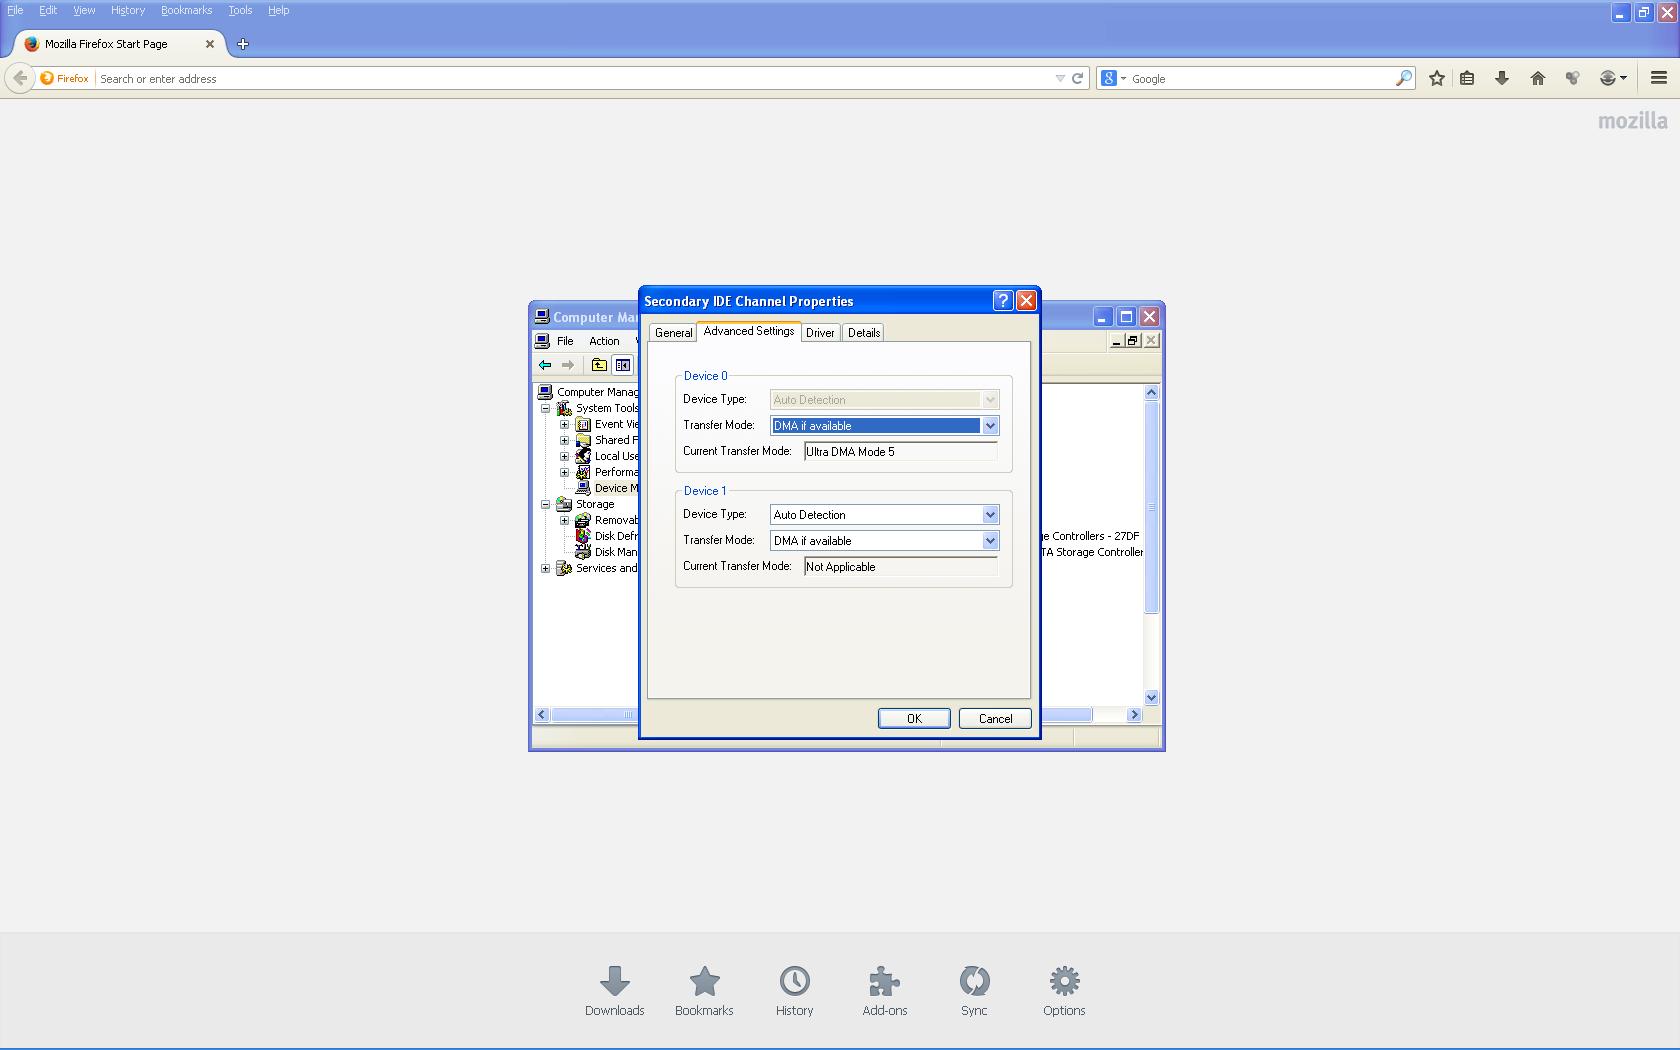Screen dimensions: 1680x1050
Task: Expand the Event Viewer tree node
Action: click(x=565, y=424)
